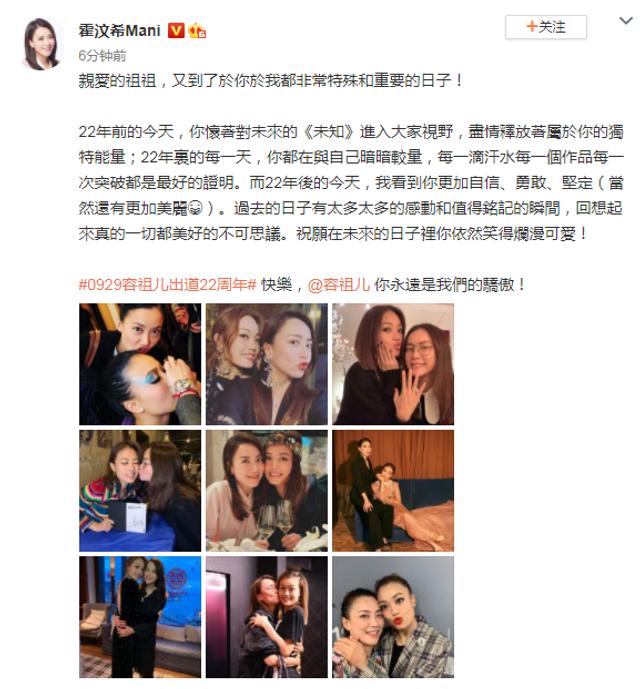Click the 6分钟前 post timestamp

(102, 56)
